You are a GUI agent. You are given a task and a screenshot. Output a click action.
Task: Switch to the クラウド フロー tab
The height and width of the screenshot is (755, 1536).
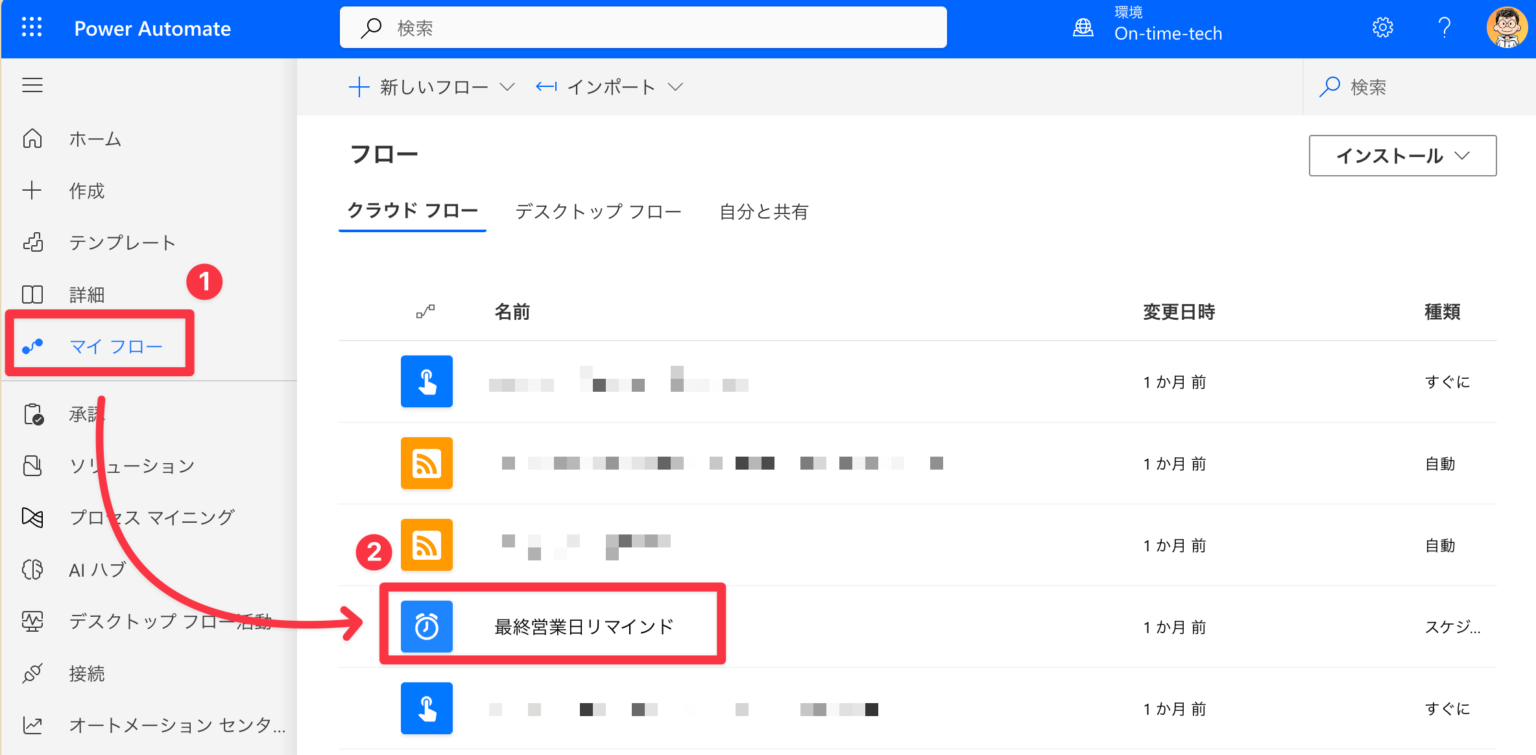pyautogui.click(x=412, y=211)
